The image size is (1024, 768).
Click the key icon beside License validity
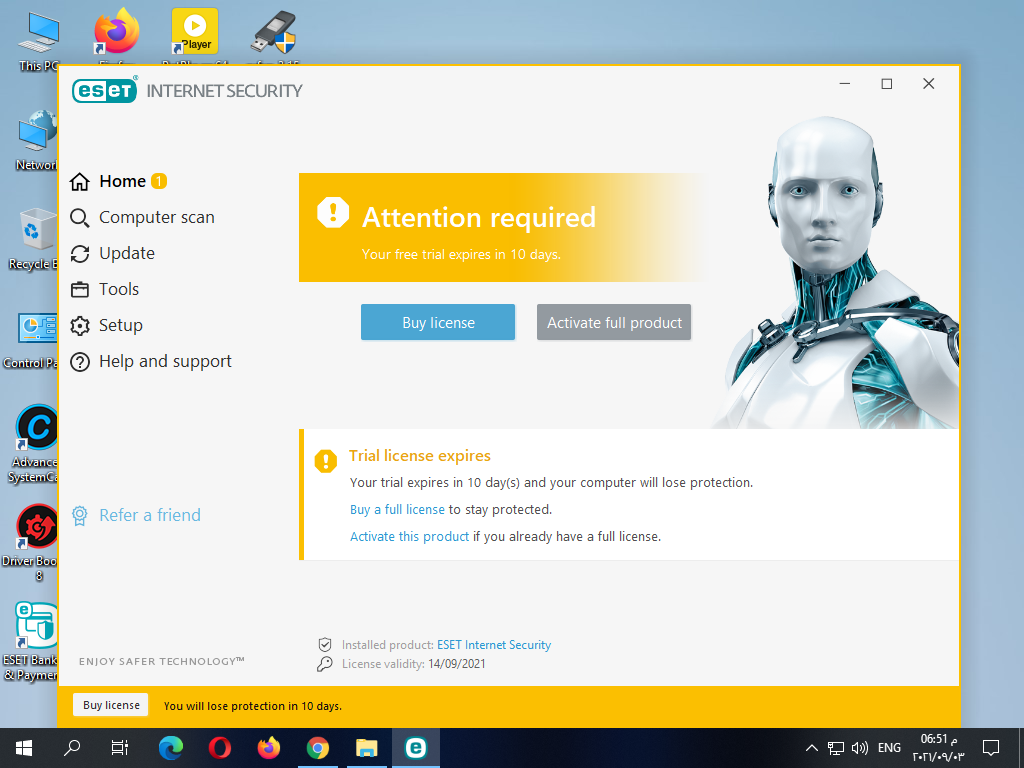coord(325,664)
